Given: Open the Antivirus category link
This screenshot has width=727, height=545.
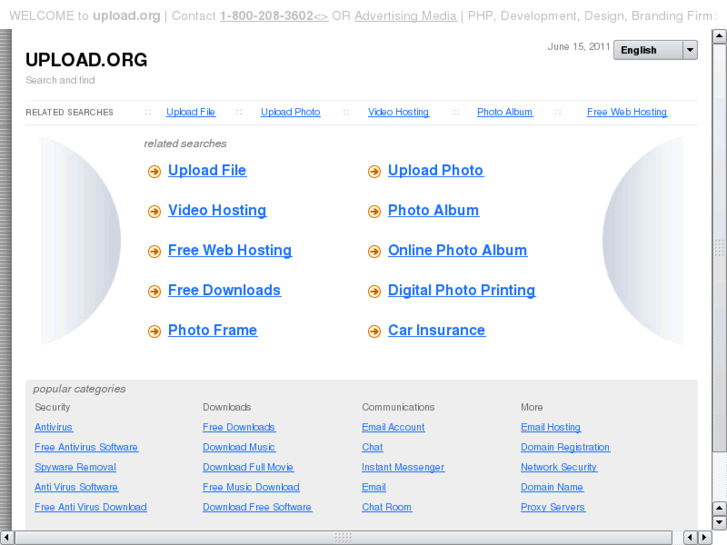Looking at the screenshot, I should click(x=53, y=427).
